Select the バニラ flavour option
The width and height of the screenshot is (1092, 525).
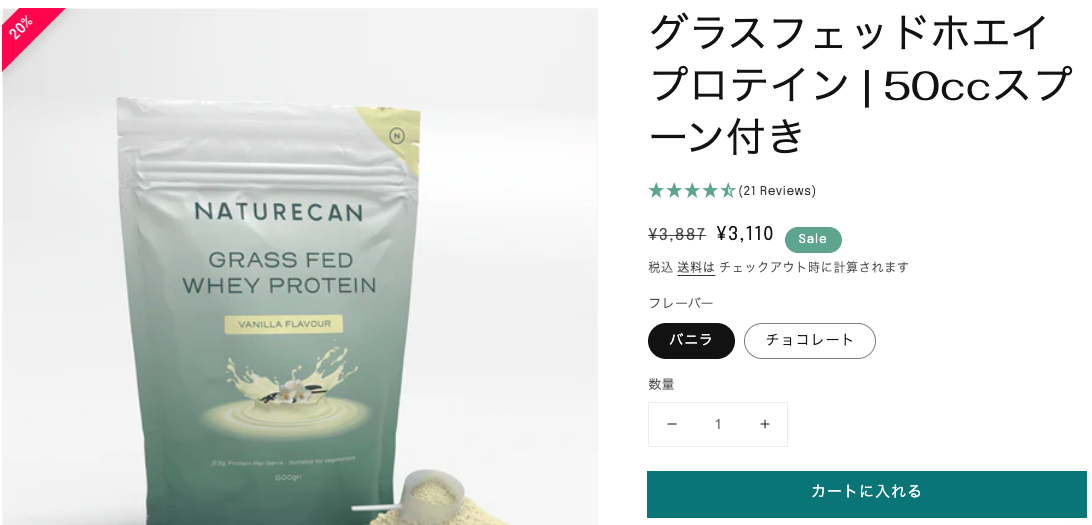pyautogui.click(x=691, y=340)
